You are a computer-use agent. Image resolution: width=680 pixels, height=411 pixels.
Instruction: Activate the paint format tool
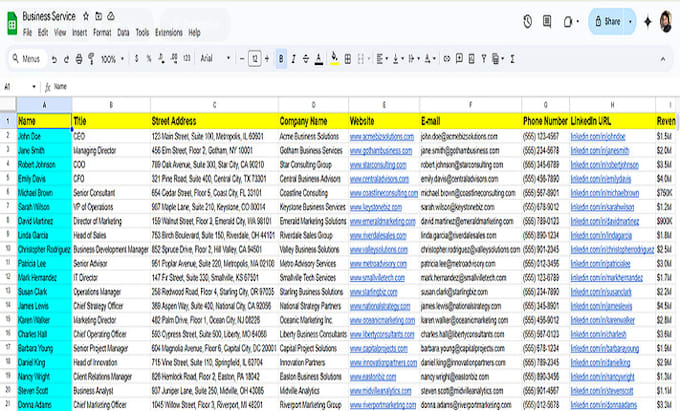click(91, 59)
